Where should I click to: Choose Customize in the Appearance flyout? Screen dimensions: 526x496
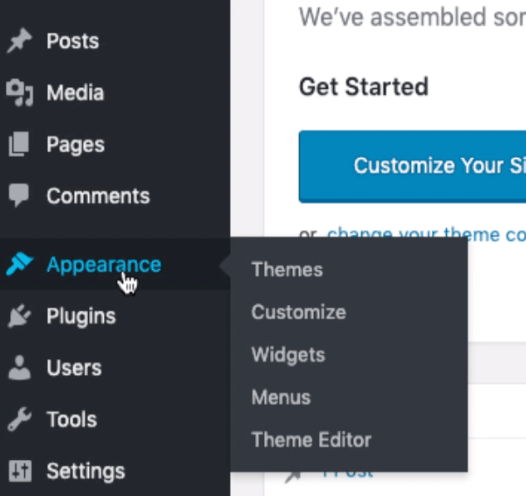299,312
